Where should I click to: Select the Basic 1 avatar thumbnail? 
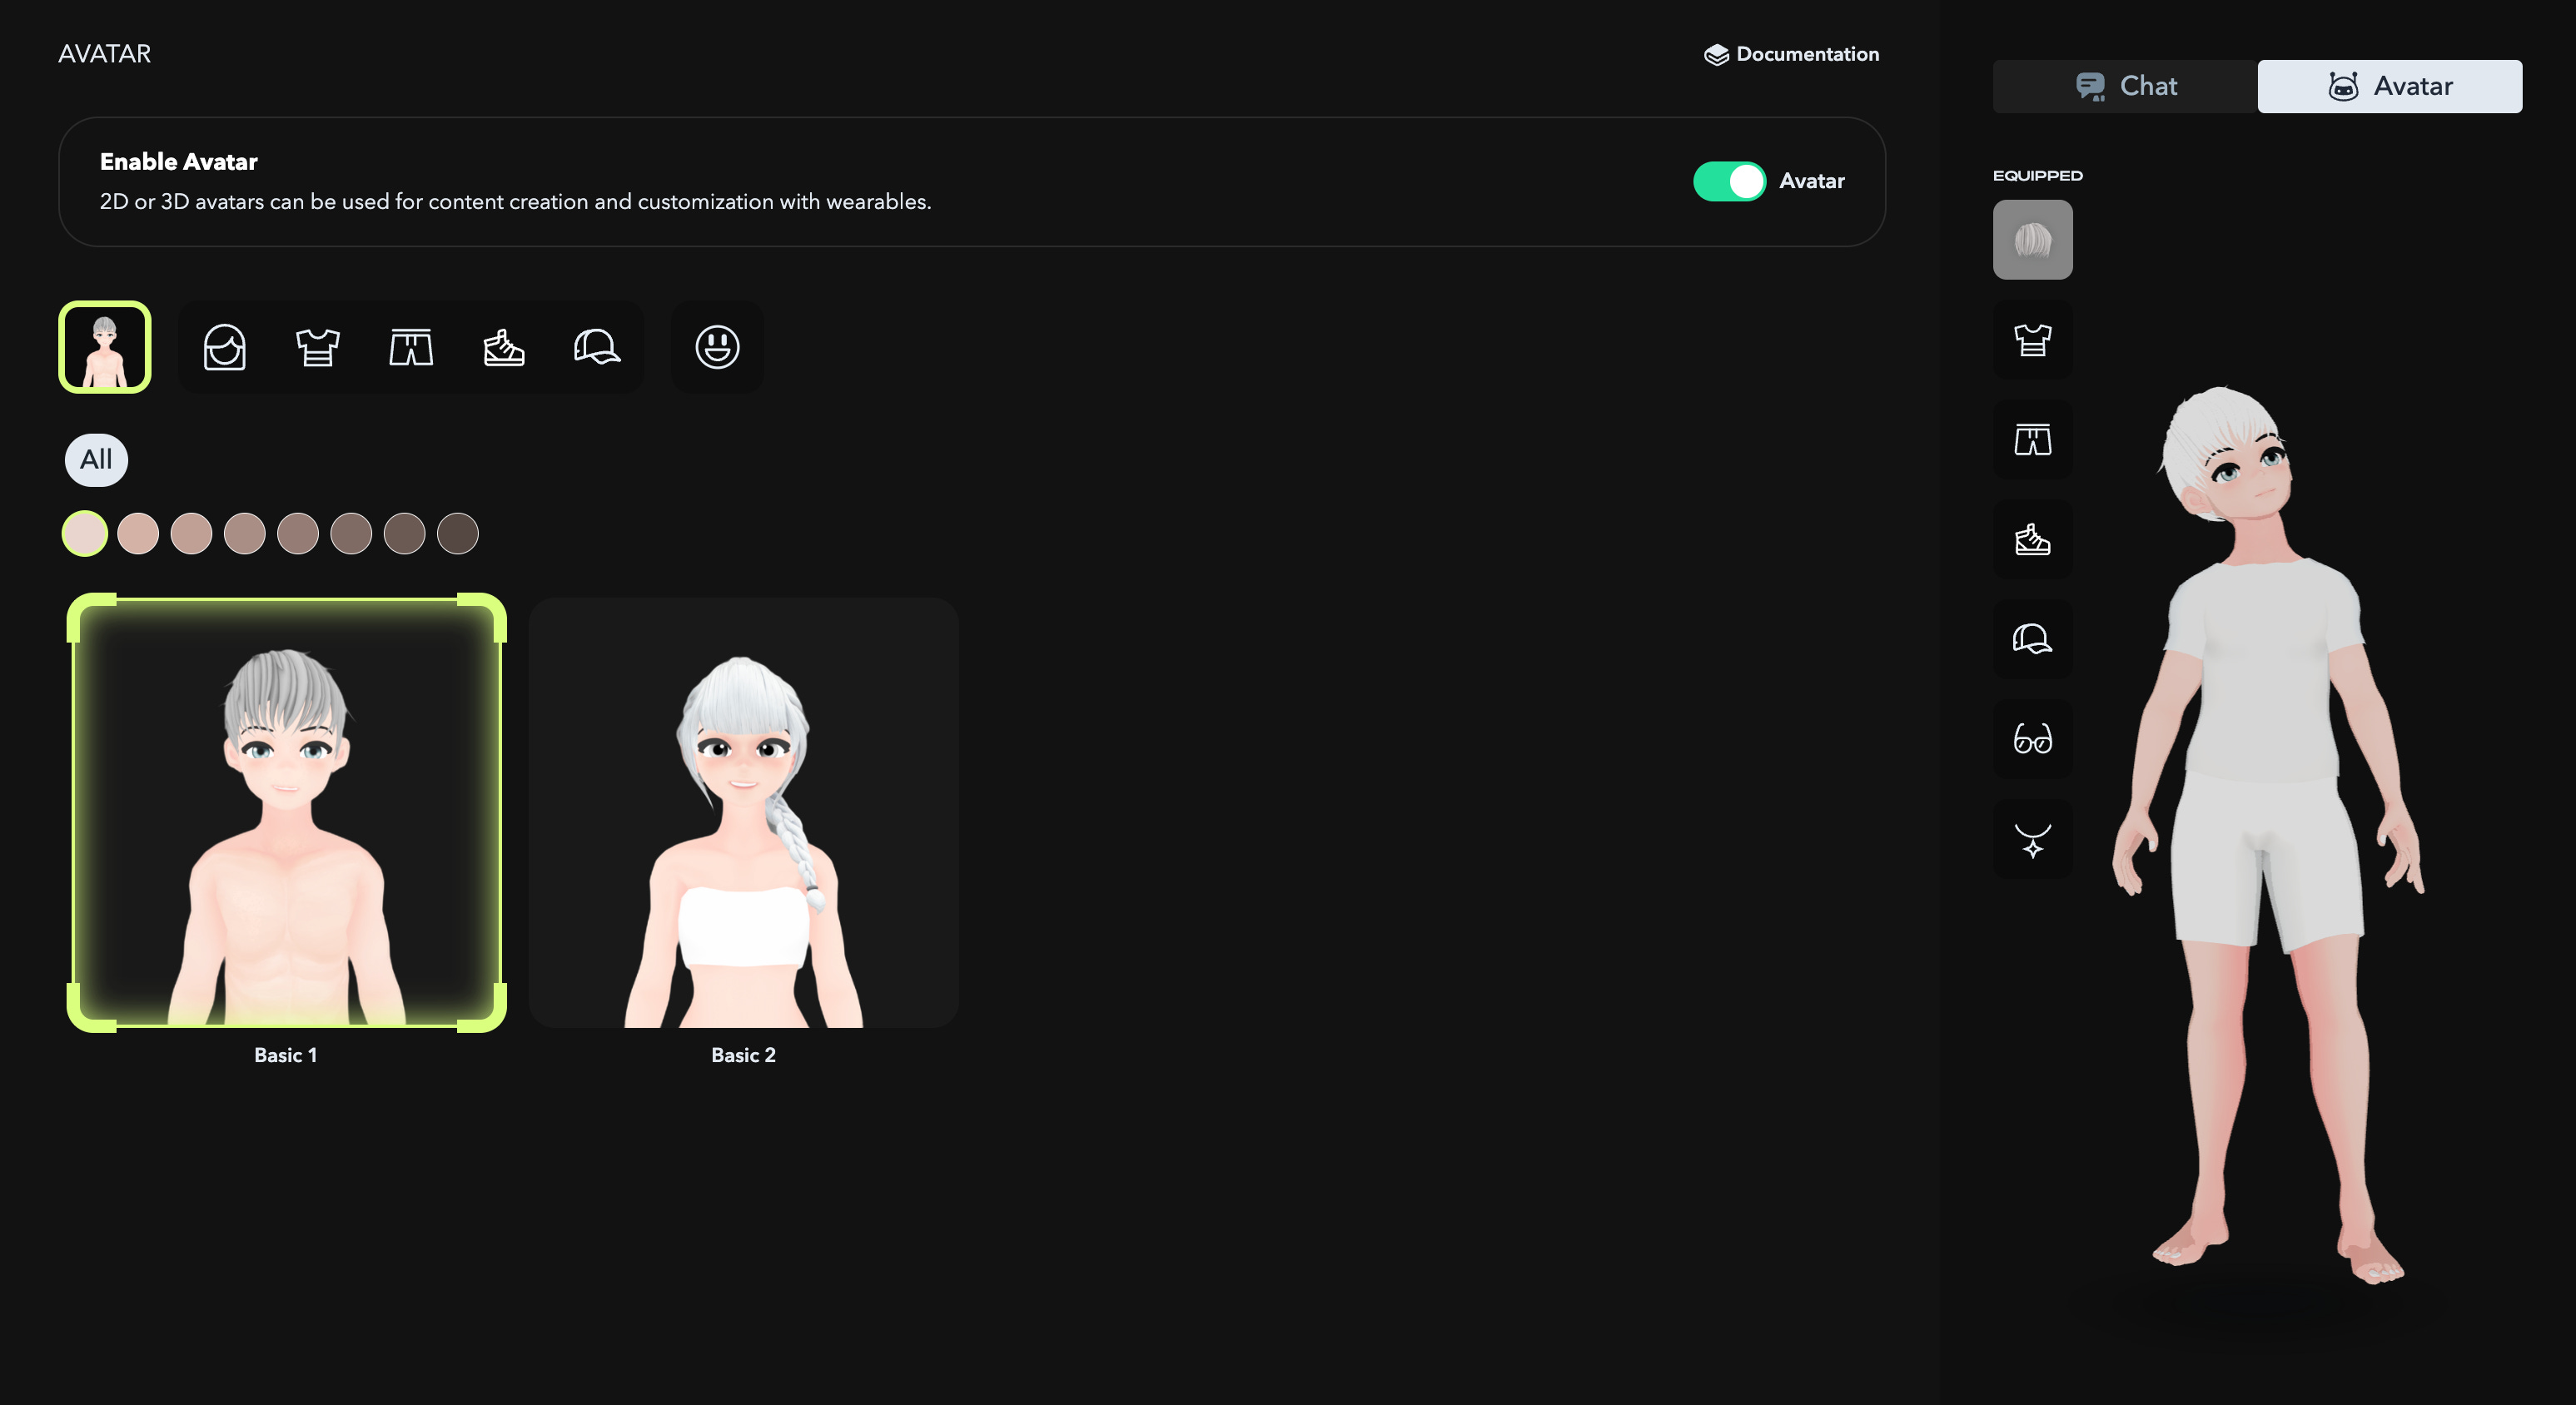click(286, 812)
